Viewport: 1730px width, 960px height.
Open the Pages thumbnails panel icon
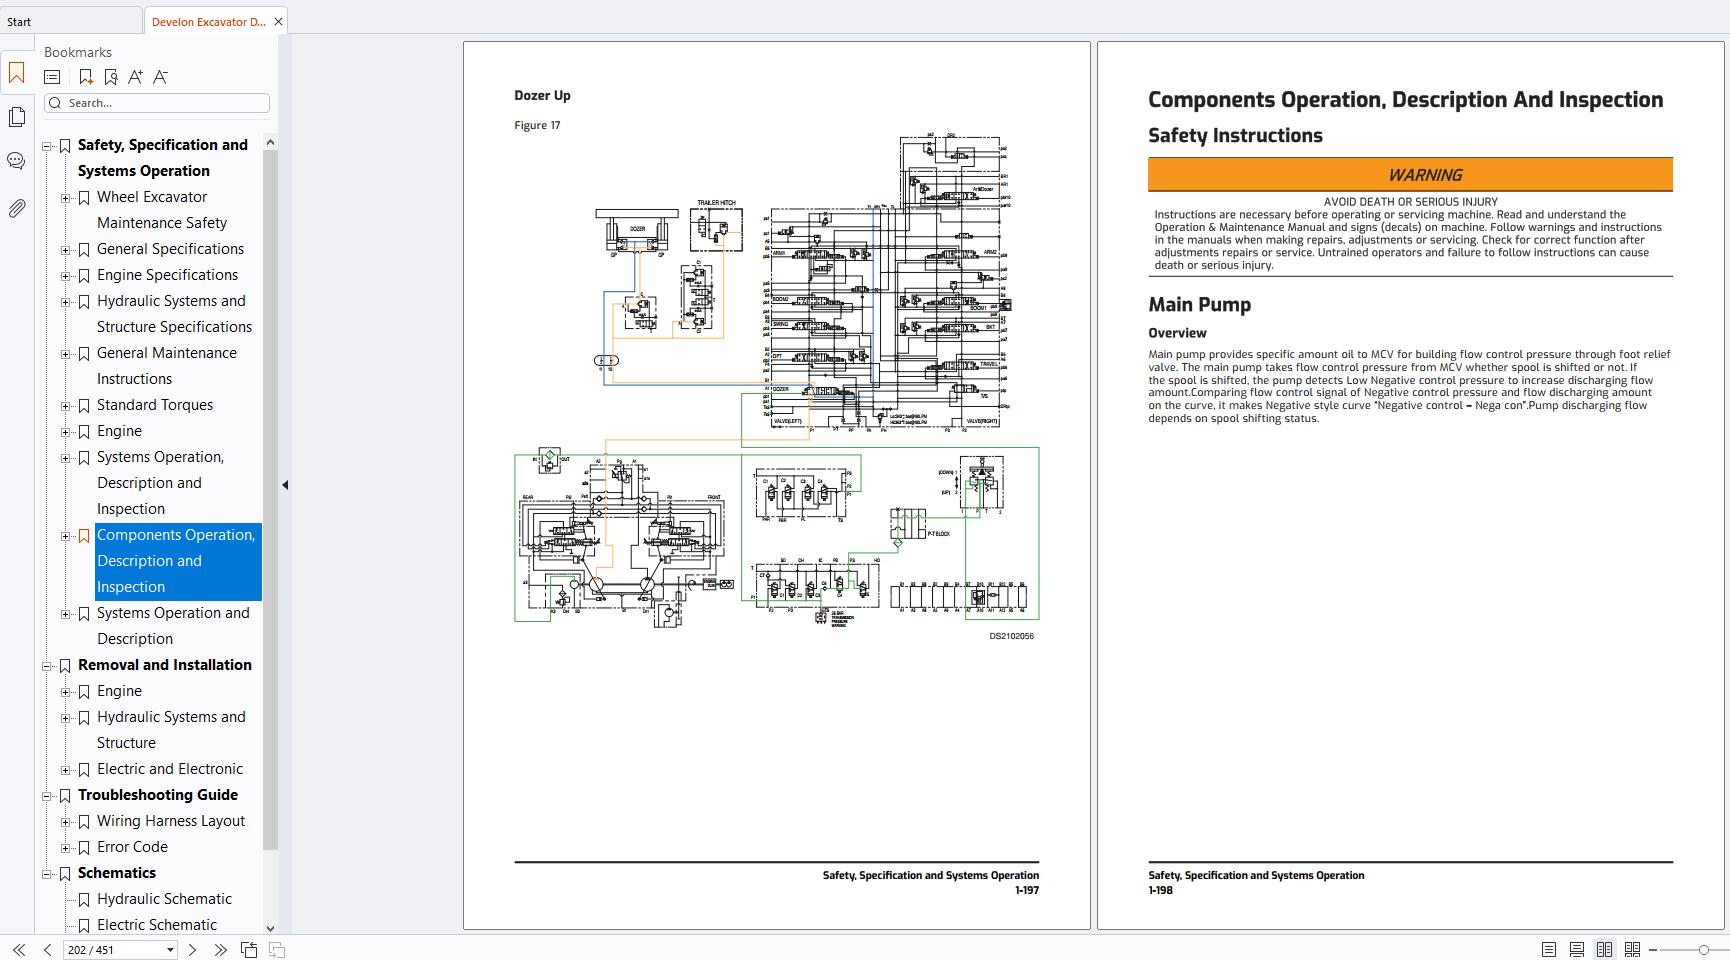tap(16, 117)
